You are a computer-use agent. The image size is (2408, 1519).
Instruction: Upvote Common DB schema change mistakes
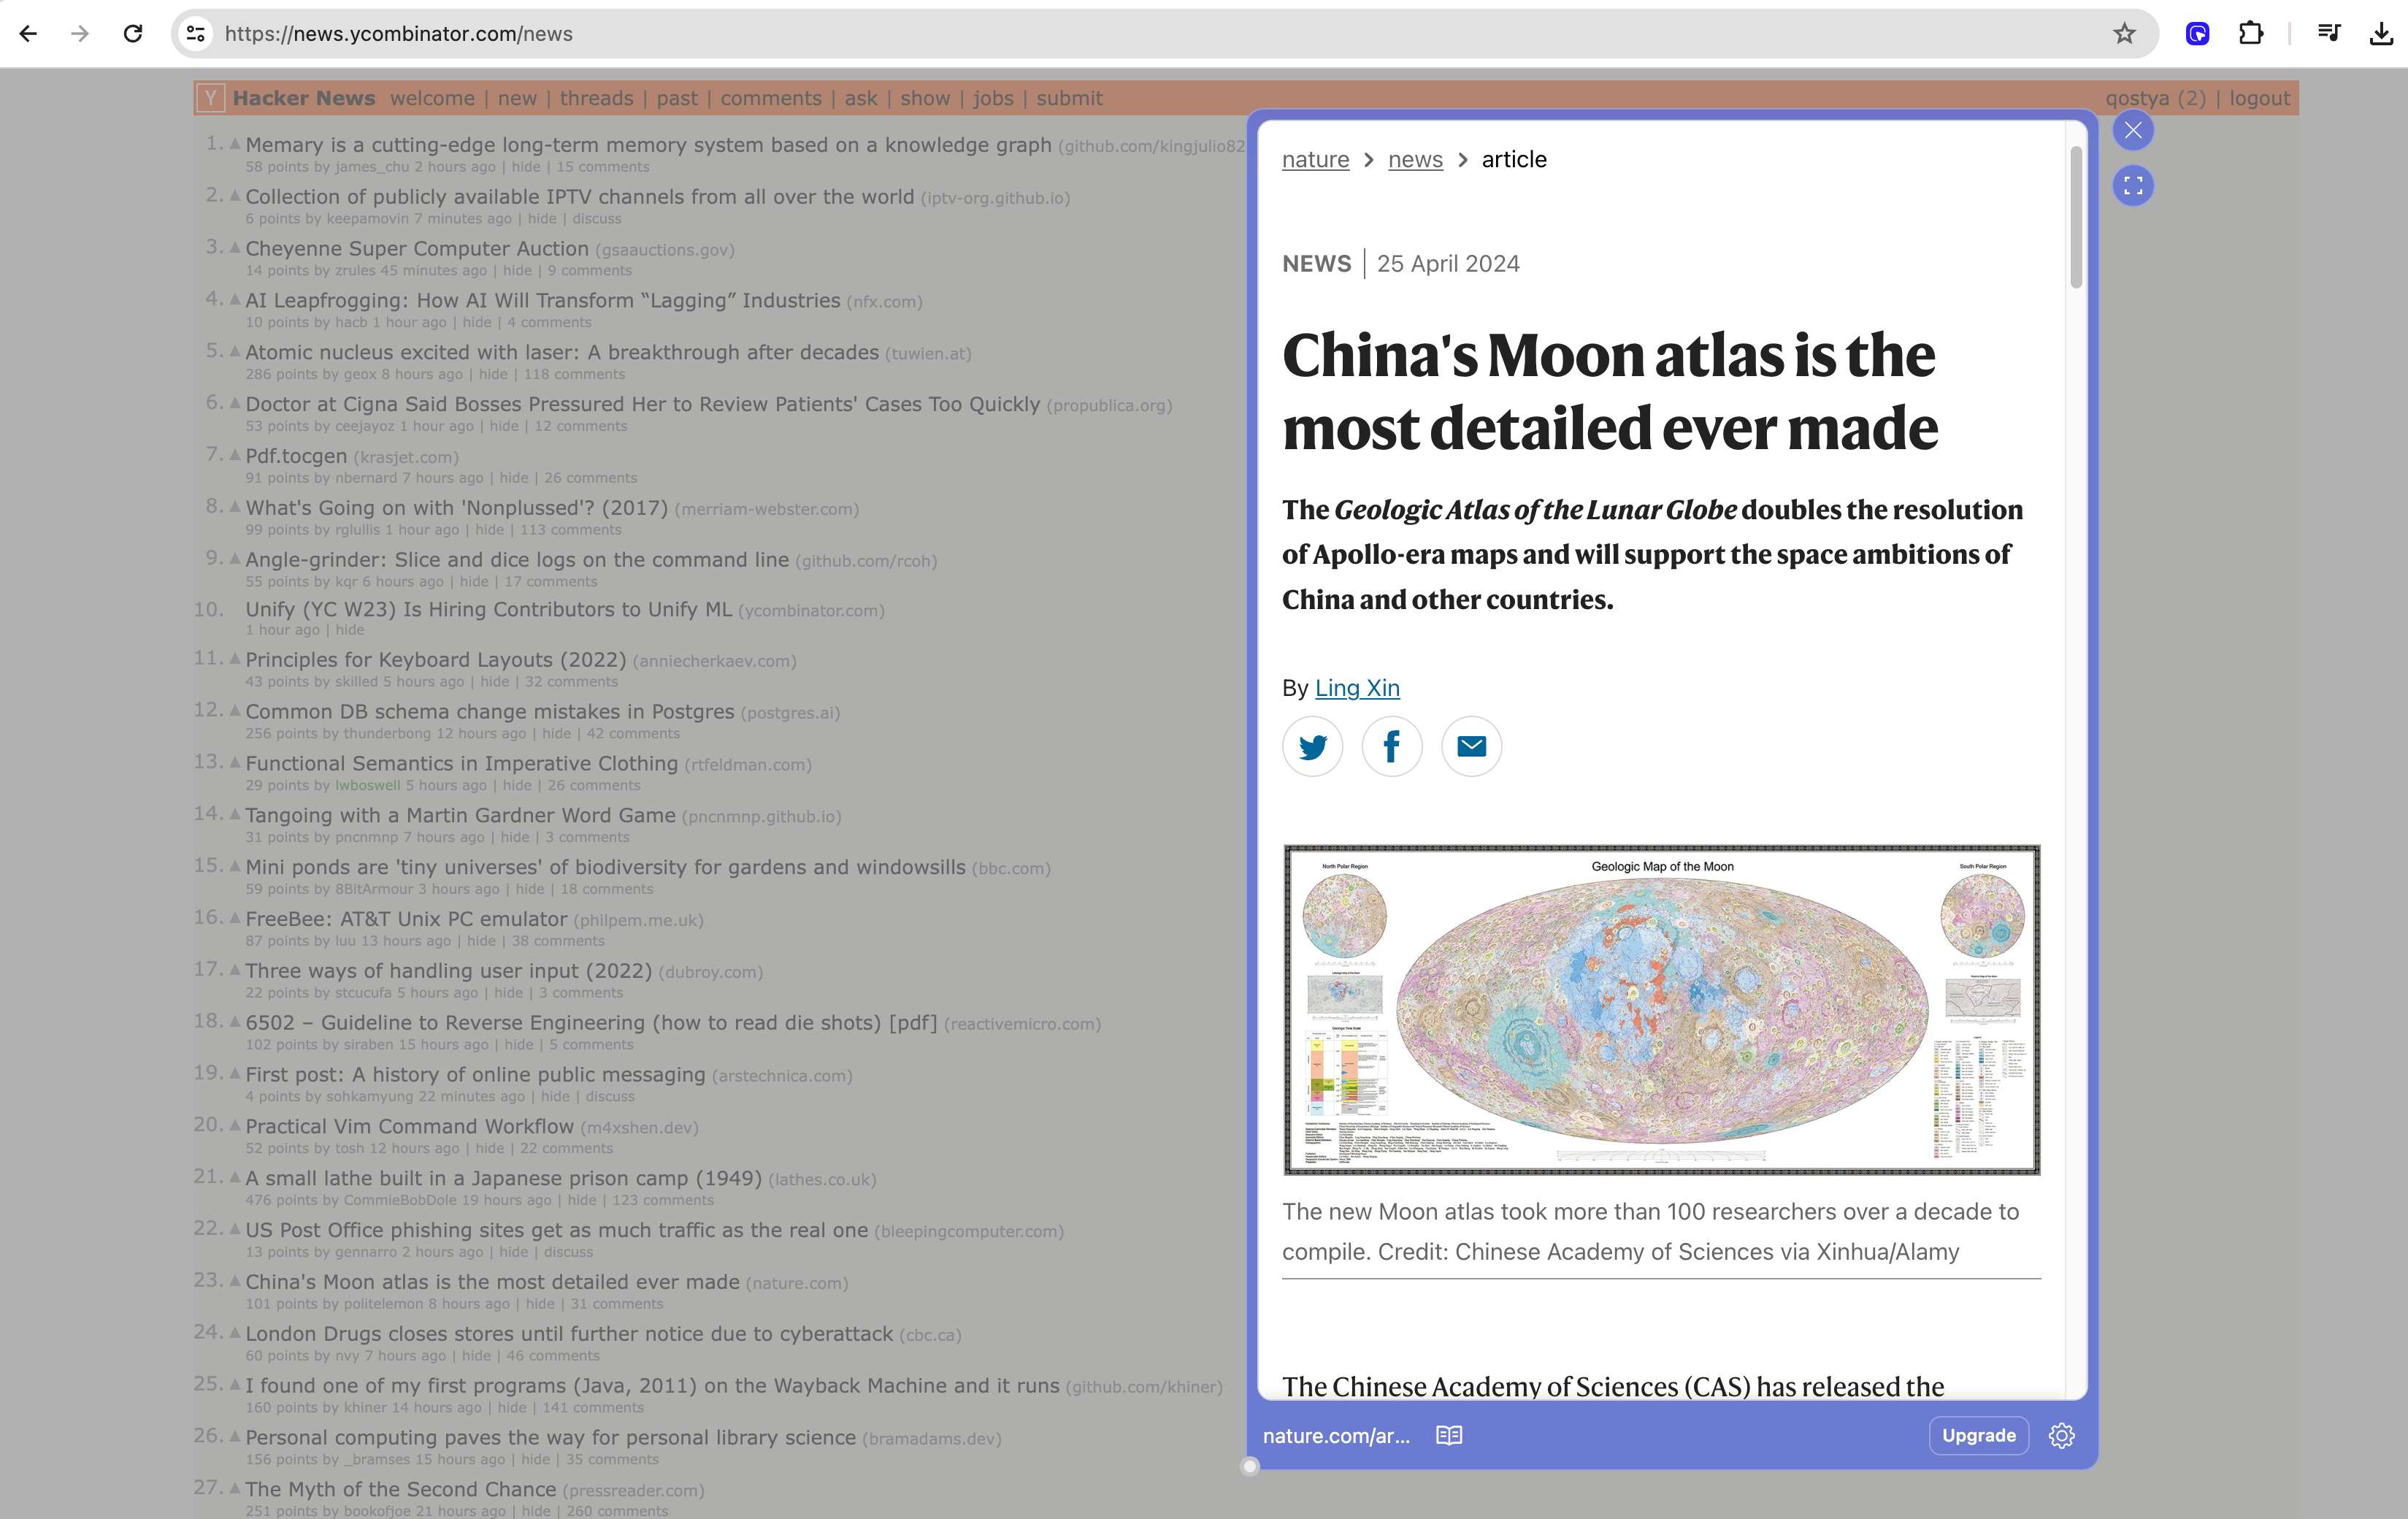[235, 710]
